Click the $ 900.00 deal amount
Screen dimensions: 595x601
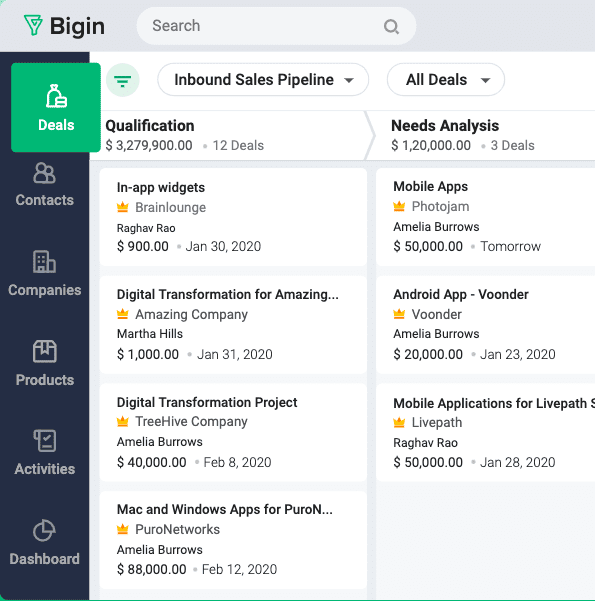click(143, 246)
